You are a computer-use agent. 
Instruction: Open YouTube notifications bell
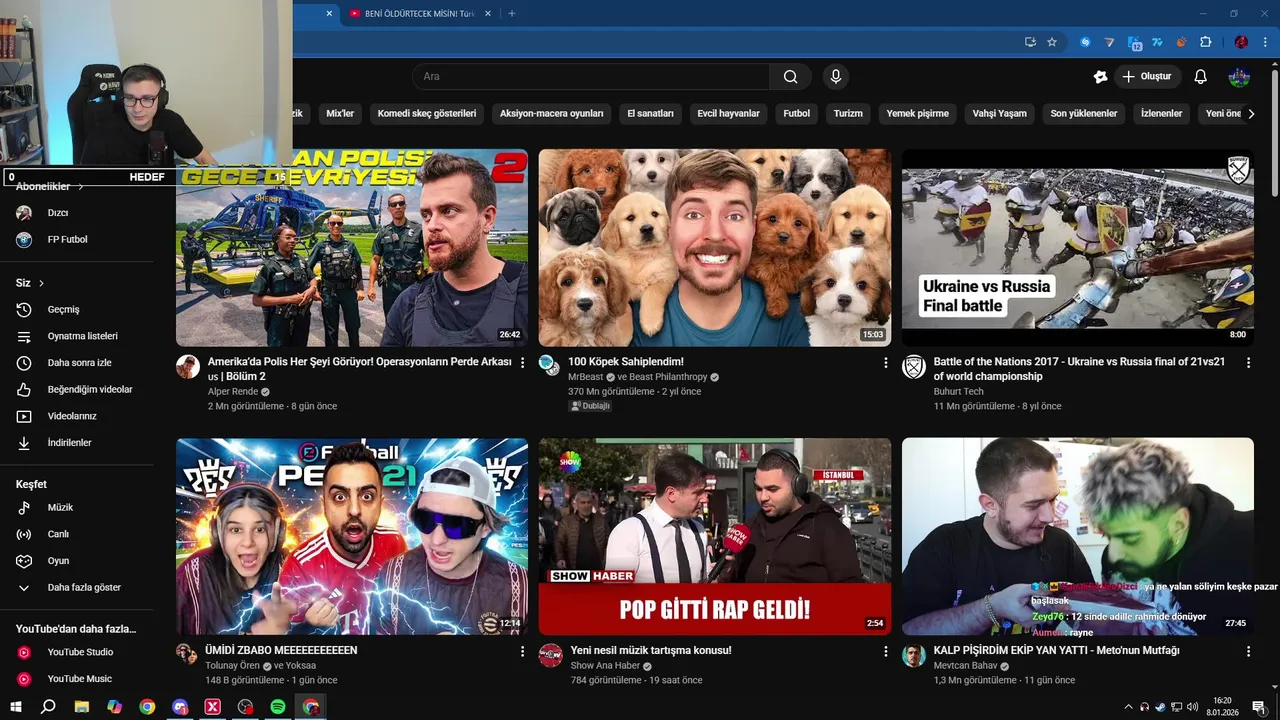click(x=1201, y=77)
